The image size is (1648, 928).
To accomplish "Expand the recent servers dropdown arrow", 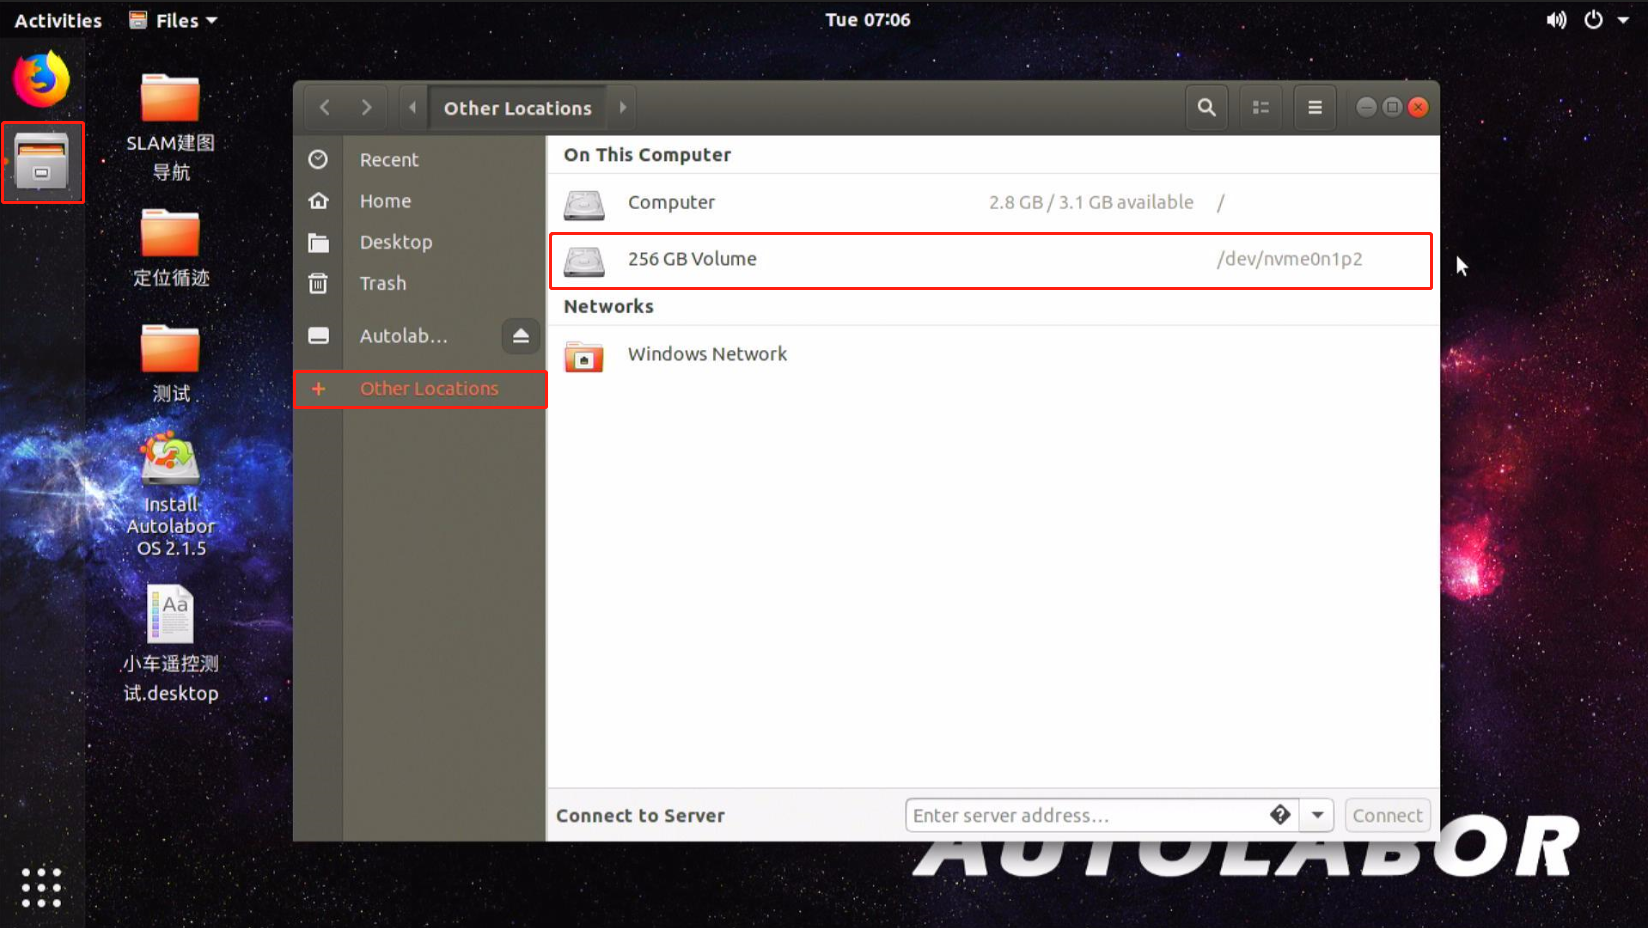I will click(x=1317, y=815).
